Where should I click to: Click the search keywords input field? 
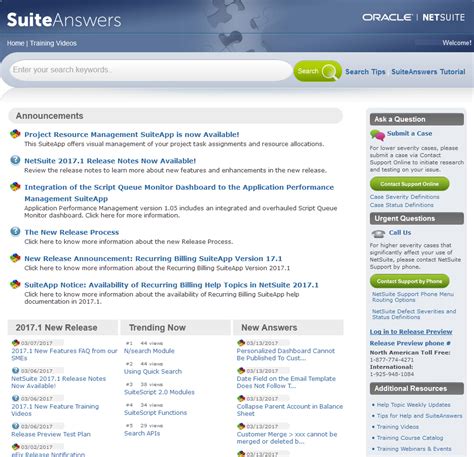pyautogui.click(x=151, y=70)
